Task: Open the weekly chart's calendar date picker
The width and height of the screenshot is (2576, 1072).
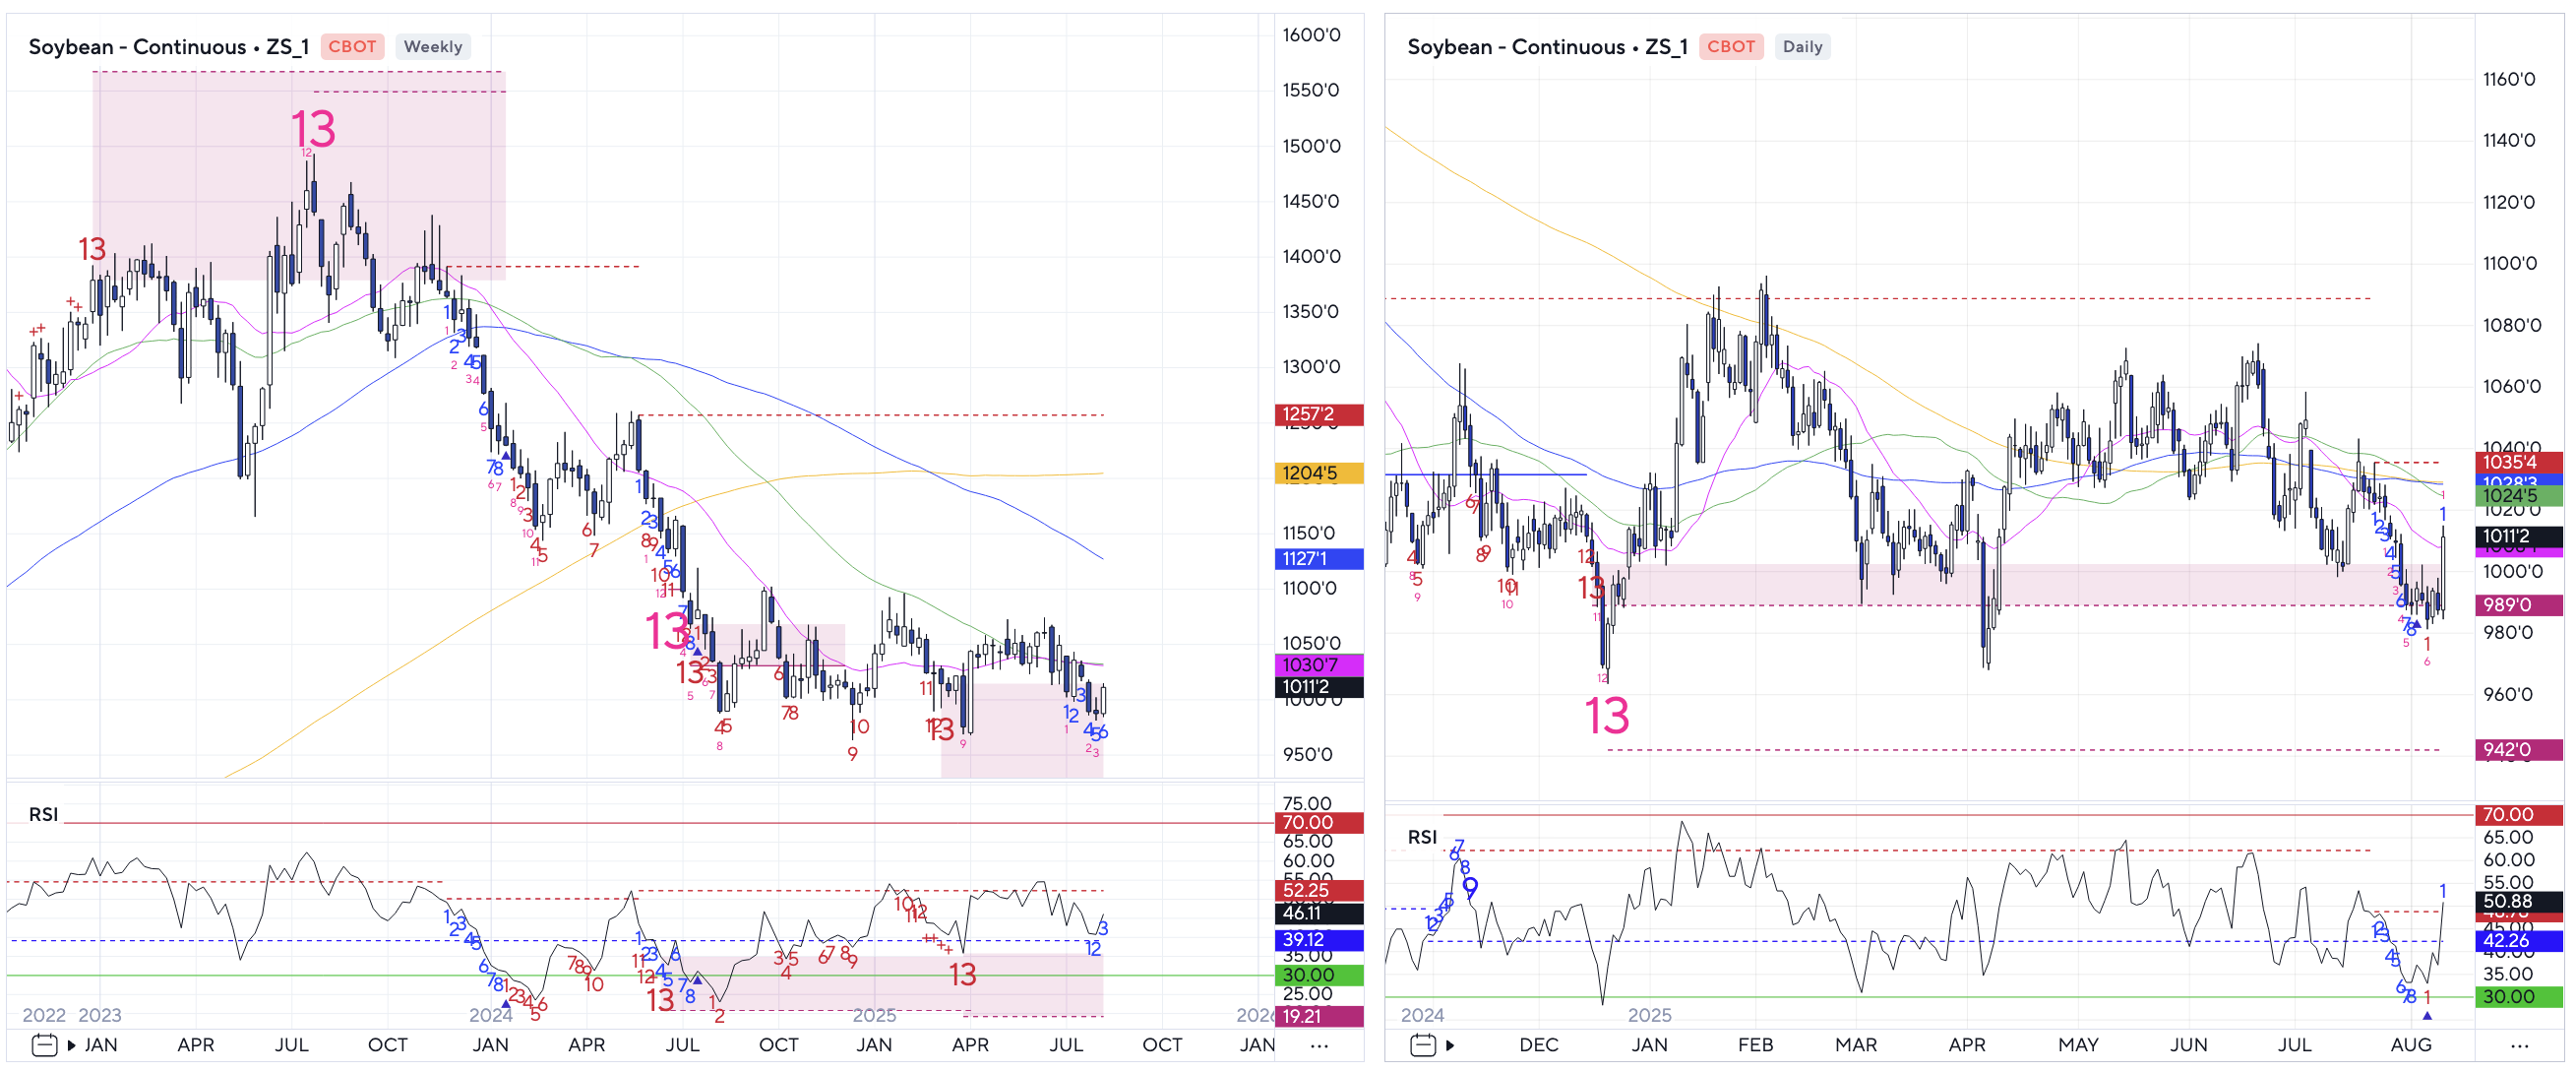Action: [x=44, y=1045]
